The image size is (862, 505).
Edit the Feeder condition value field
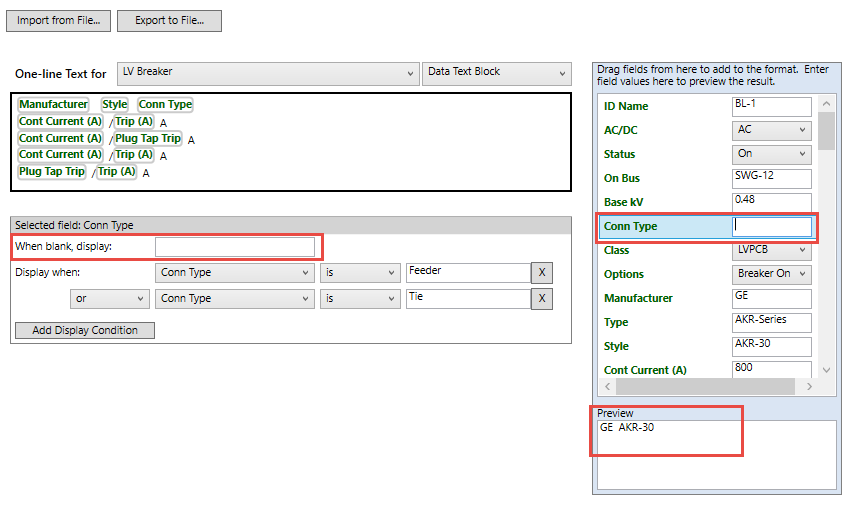click(x=467, y=273)
